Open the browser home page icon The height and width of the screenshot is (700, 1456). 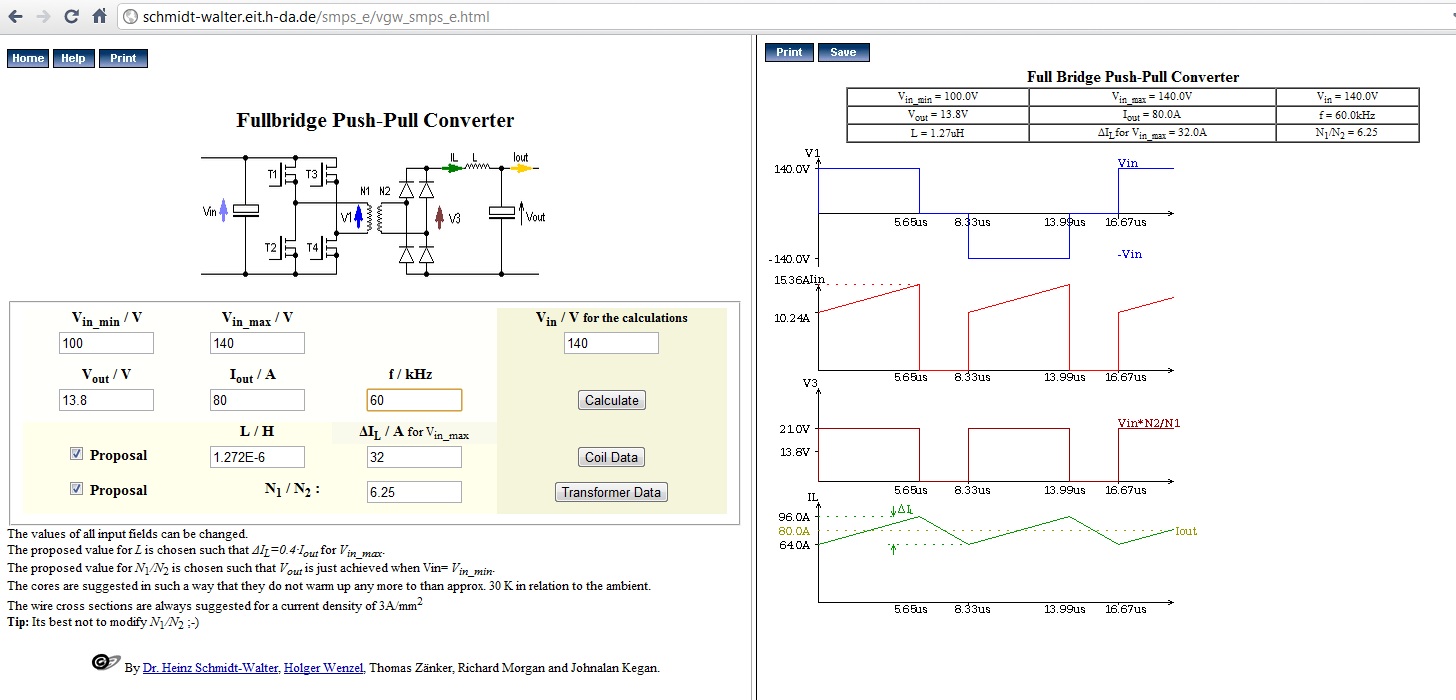tap(99, 17)
